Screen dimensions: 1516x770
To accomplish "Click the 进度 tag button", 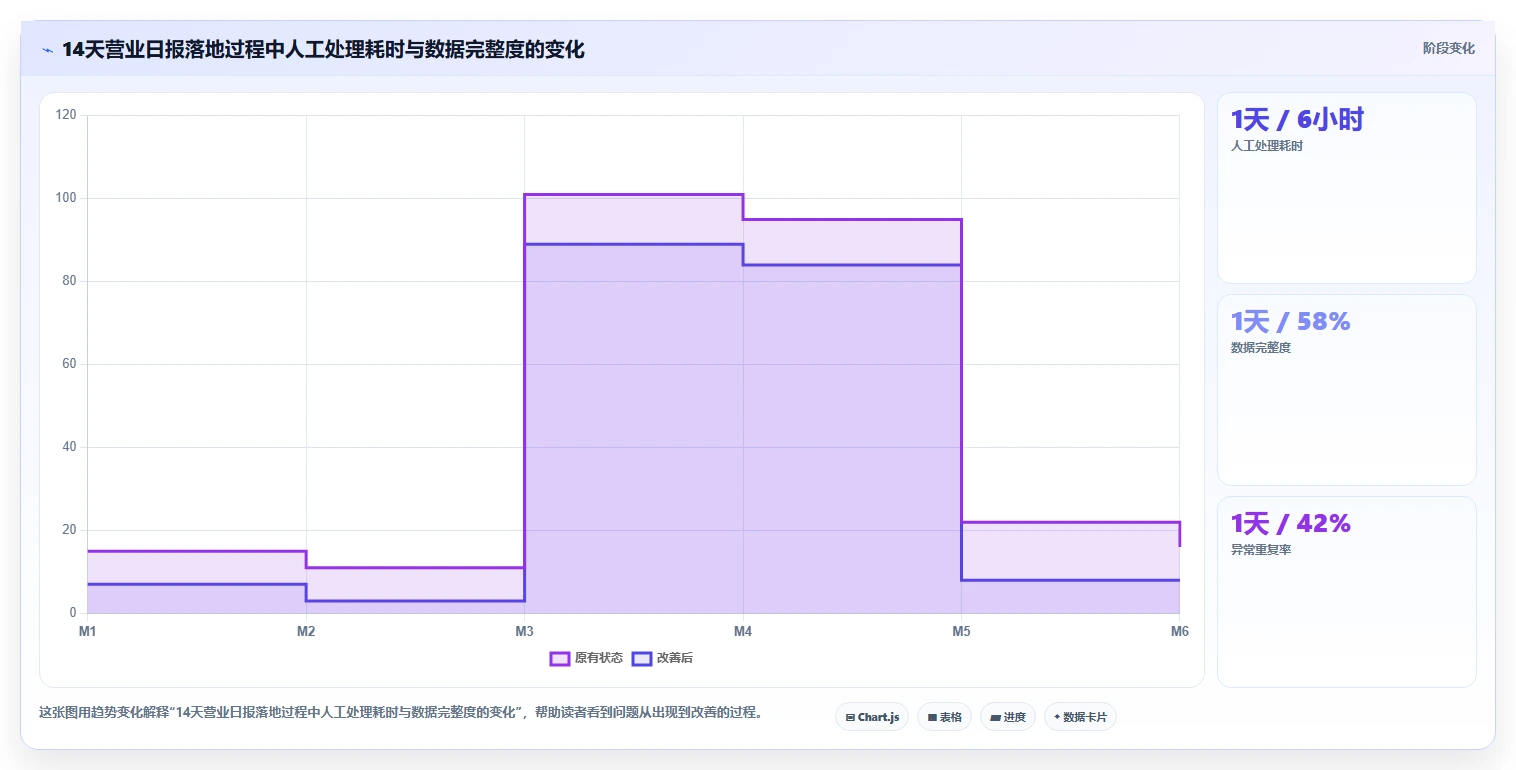I will (1008, 717).
